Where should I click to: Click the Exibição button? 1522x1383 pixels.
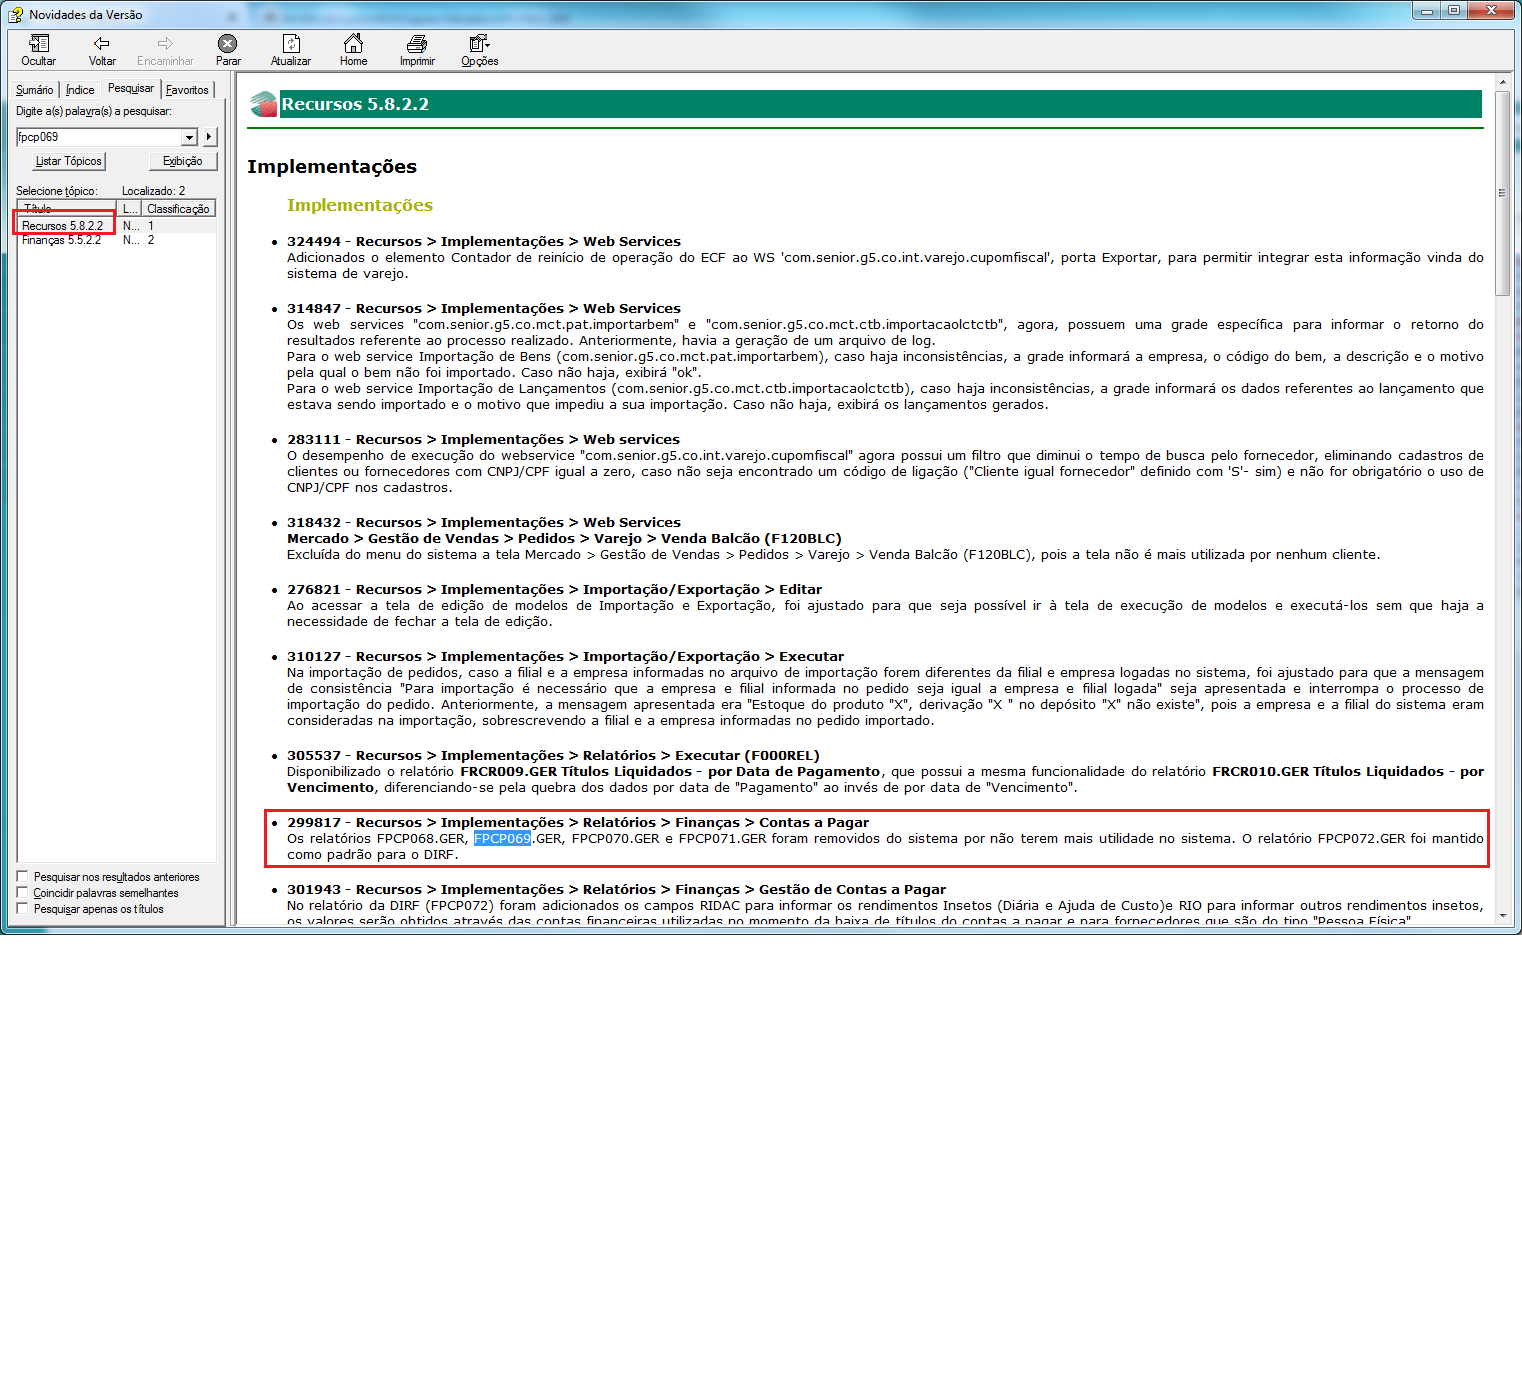(183, 161)
